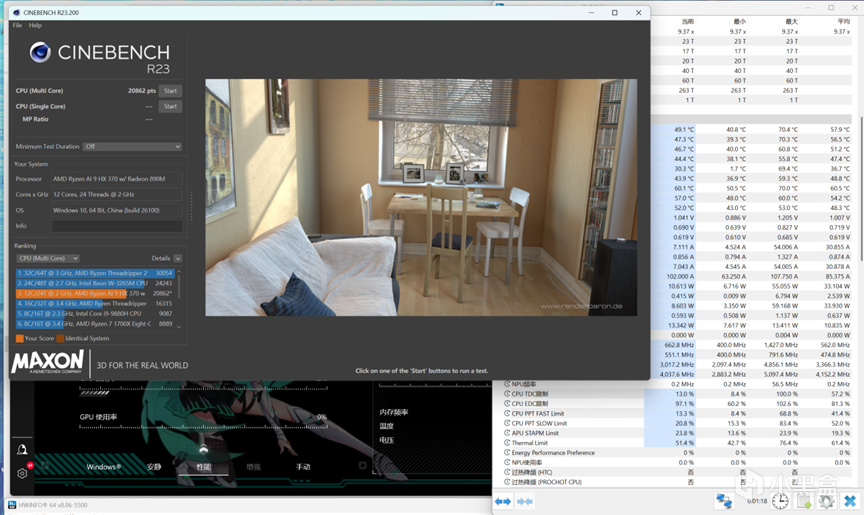Select the Windows mode tab in control center
This screenshot has width=864, height=515.
click(104, 467)
